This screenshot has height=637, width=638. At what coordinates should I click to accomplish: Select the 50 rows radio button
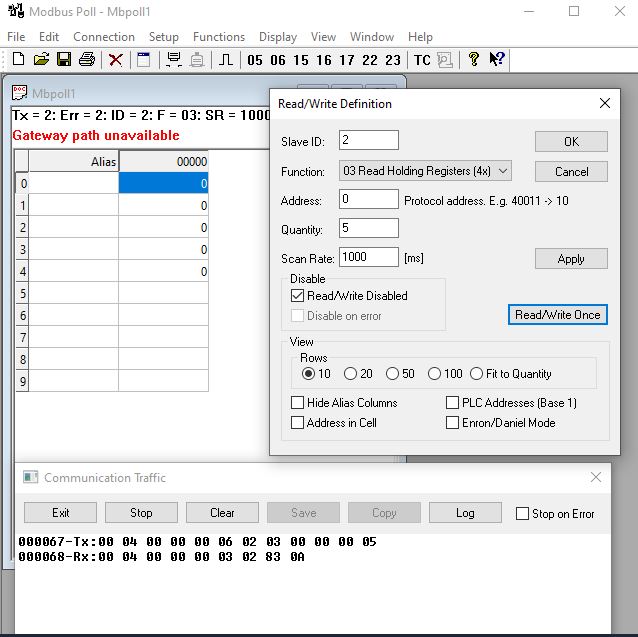click(x=392, y=373)
